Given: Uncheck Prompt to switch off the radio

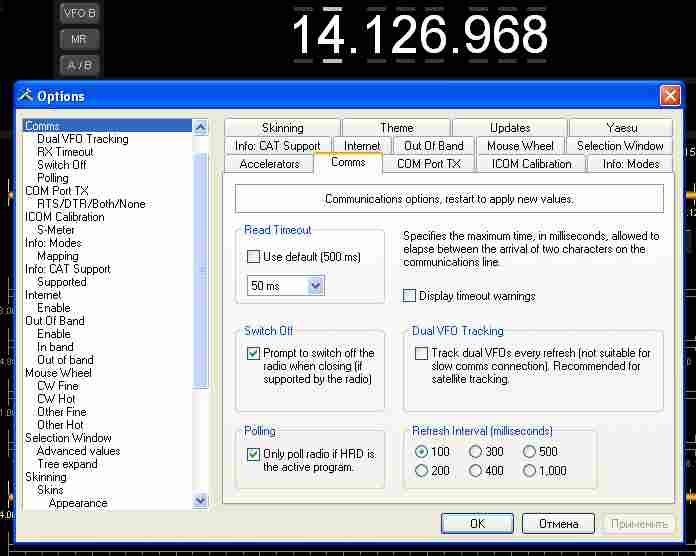Looking at the screenshot, I should tap(253, 353).
